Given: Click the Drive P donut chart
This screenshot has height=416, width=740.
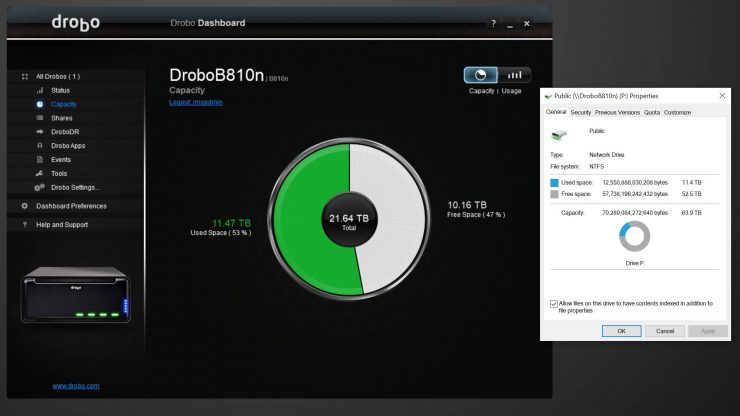Looking at the screenshot, I should [x=634, y=237].
